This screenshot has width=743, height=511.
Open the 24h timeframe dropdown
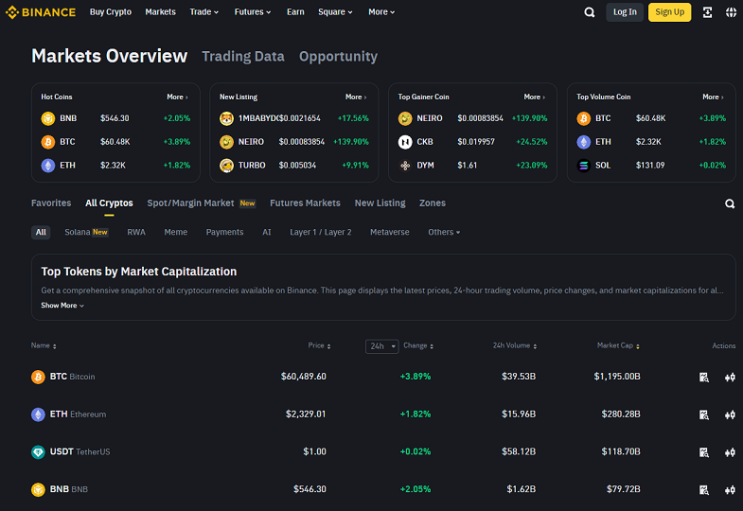[382, 347]
